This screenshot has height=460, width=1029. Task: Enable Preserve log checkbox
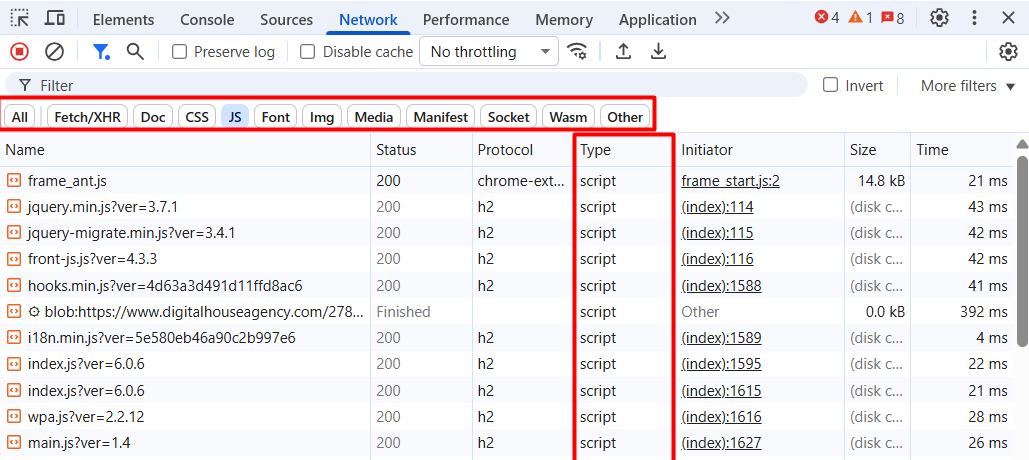click(x=180, y=52)
